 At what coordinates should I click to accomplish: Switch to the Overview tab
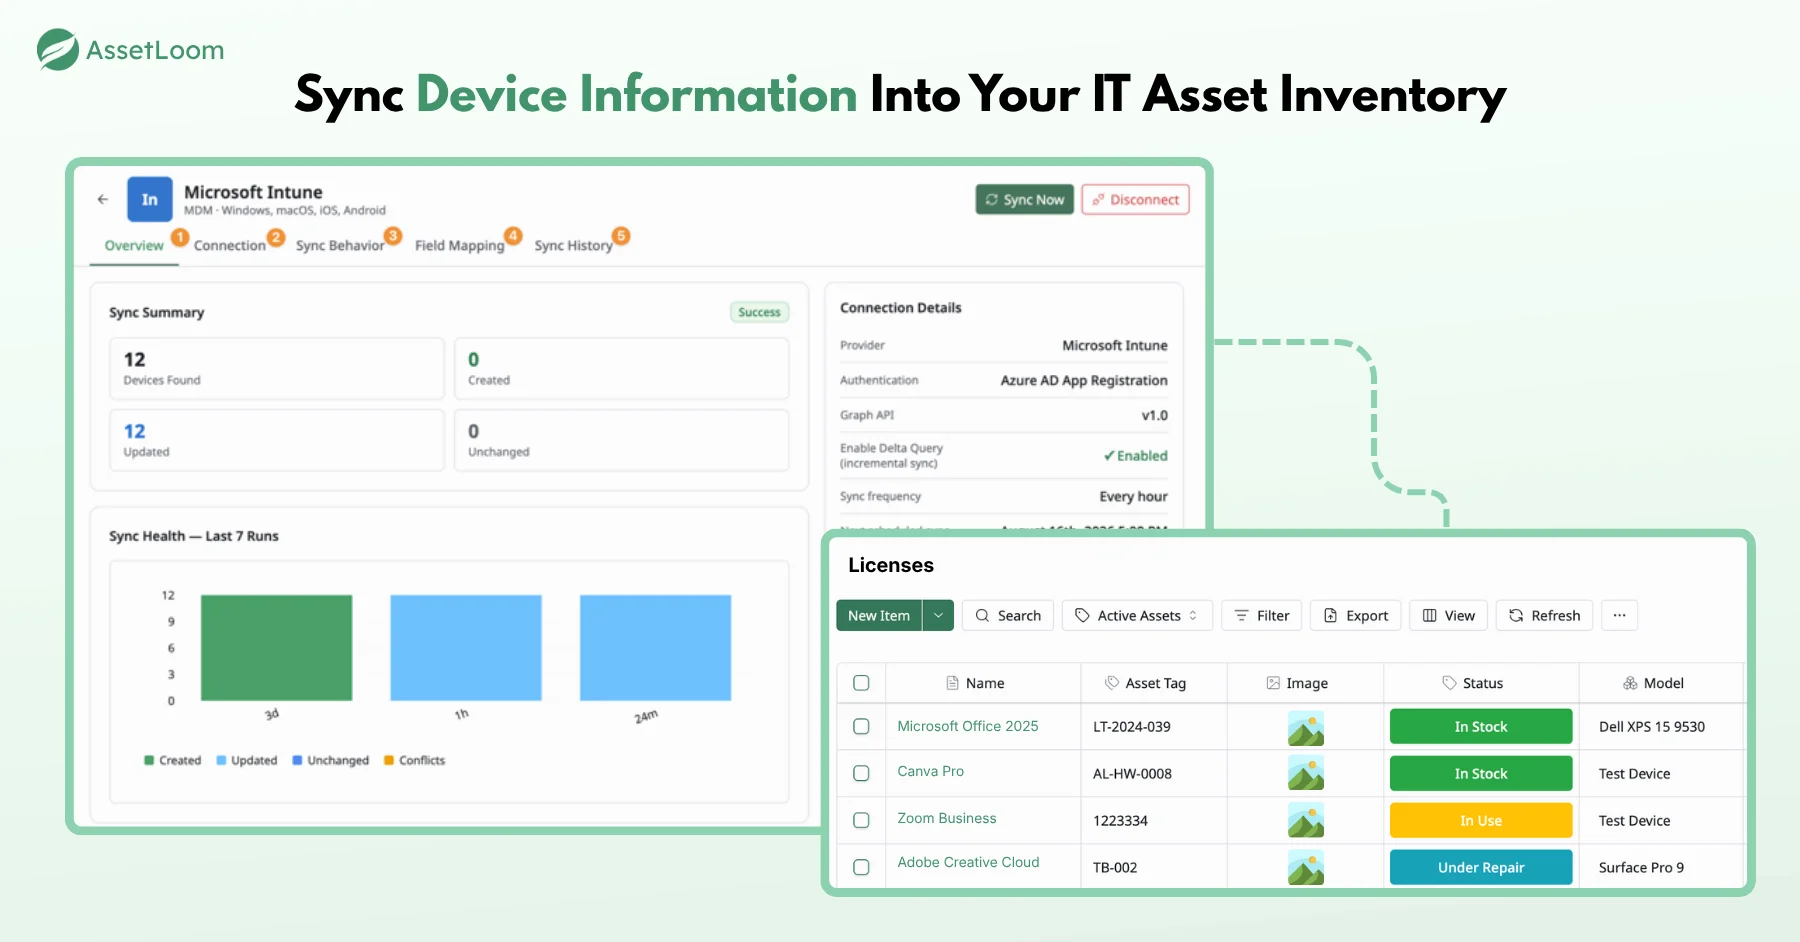(x=134, y=245)
